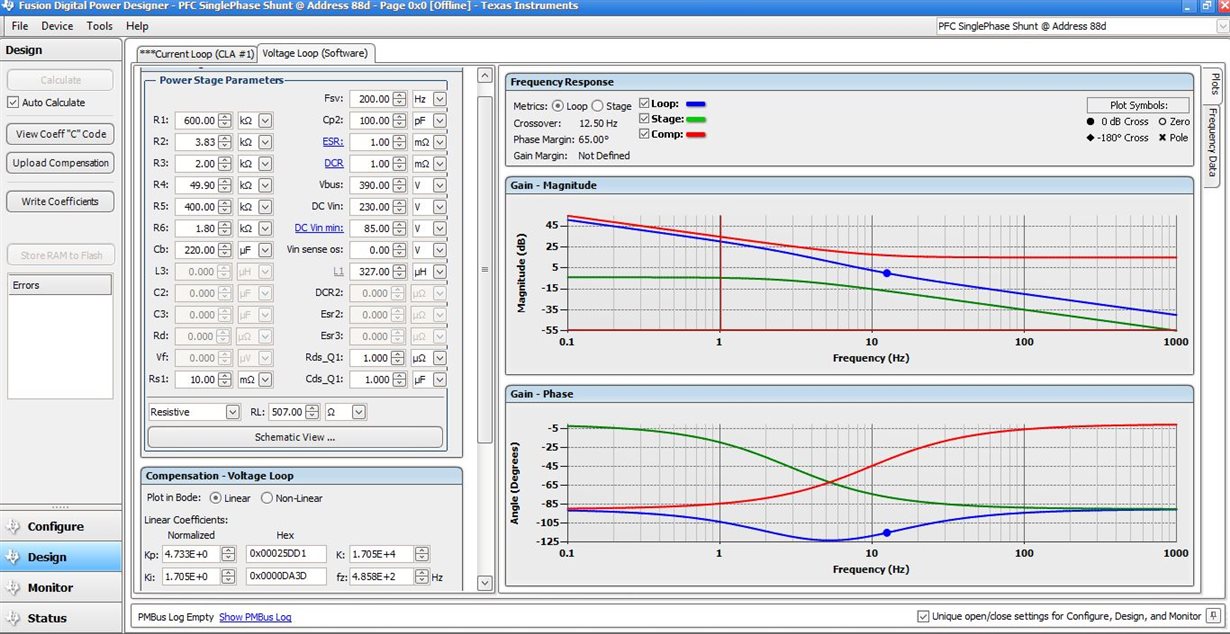Click the View Coeff "C" Code button
The width and height of the screenshot is (1230, 634).
[61, 134]
